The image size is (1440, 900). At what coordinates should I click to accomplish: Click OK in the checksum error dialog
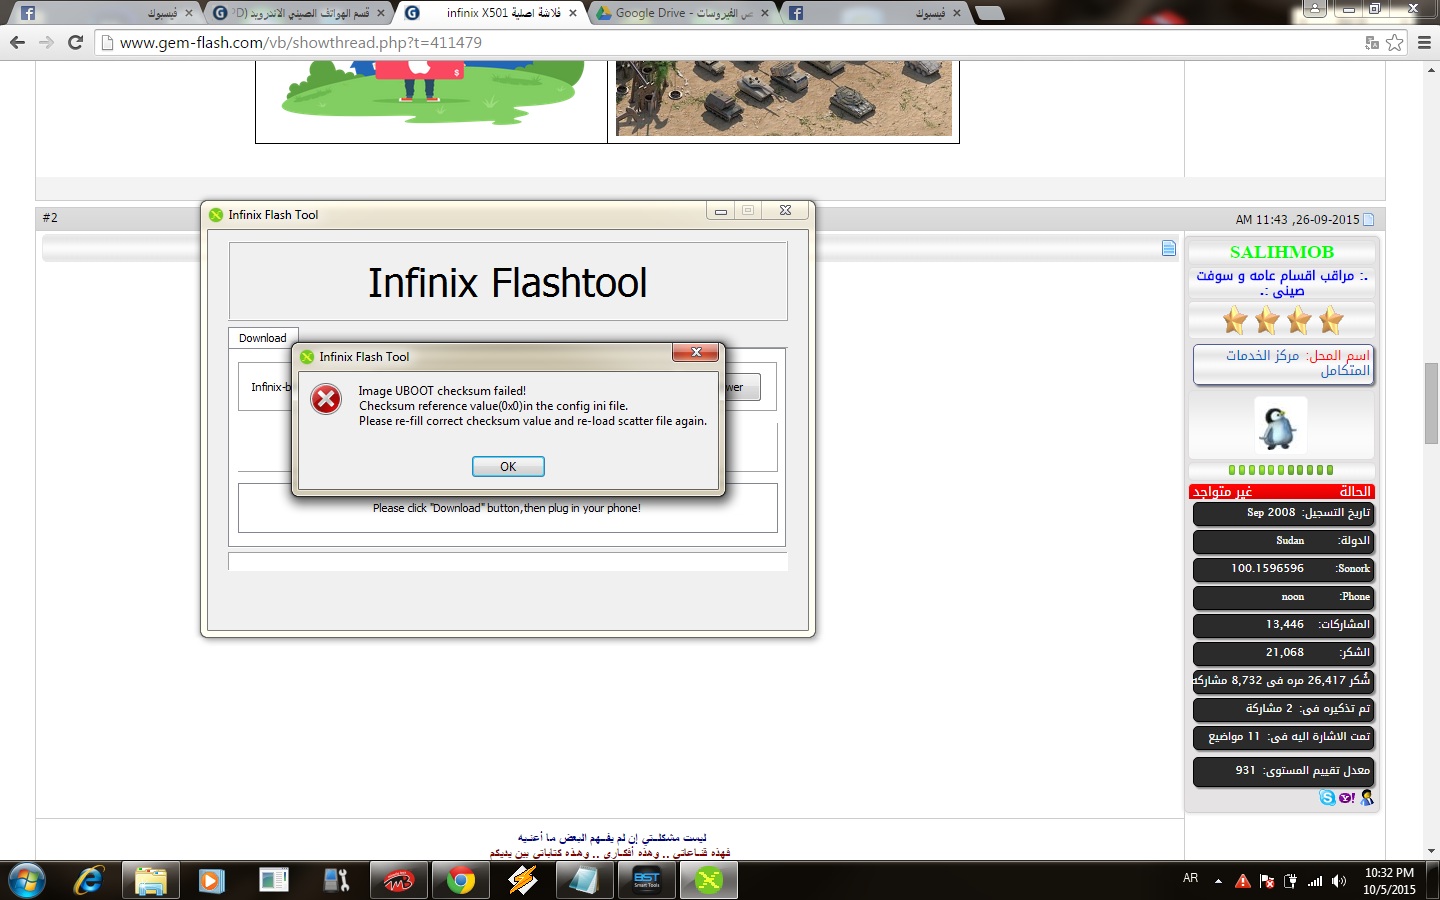click(508, 467)
